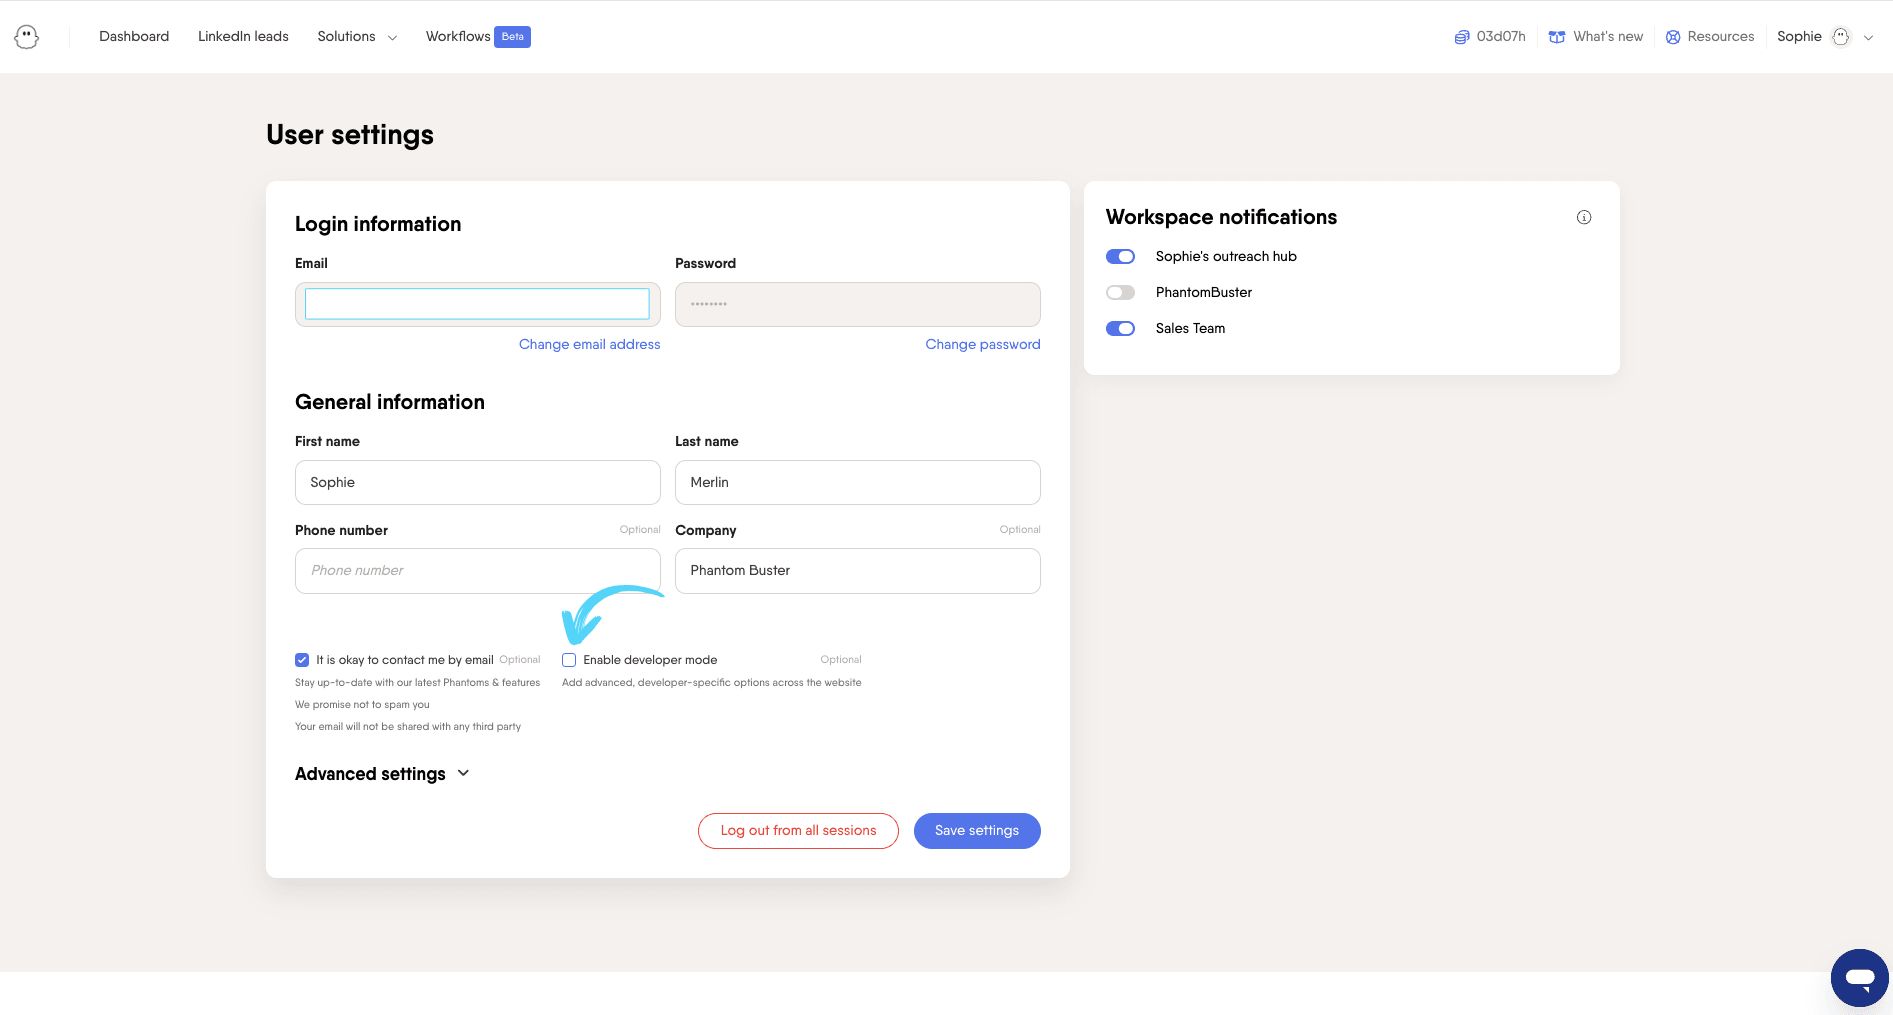Click First name field containing Sophie
Screen dimensions: 1893x1015
click(478, 482)
